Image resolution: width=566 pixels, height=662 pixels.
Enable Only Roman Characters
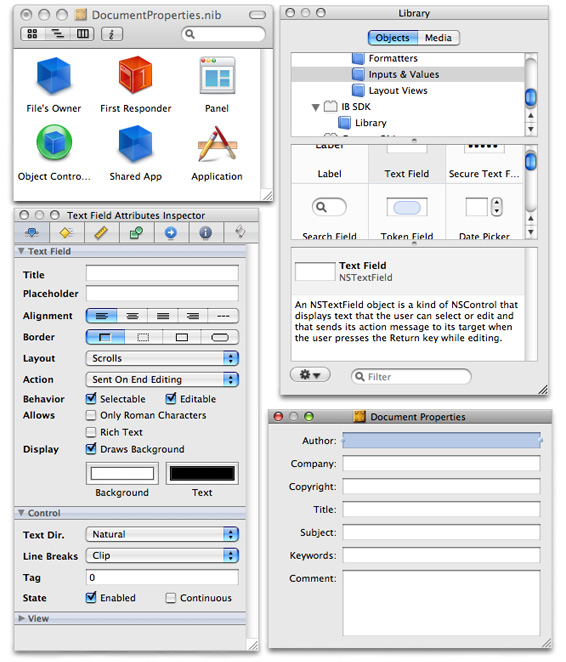click(91, 415)
